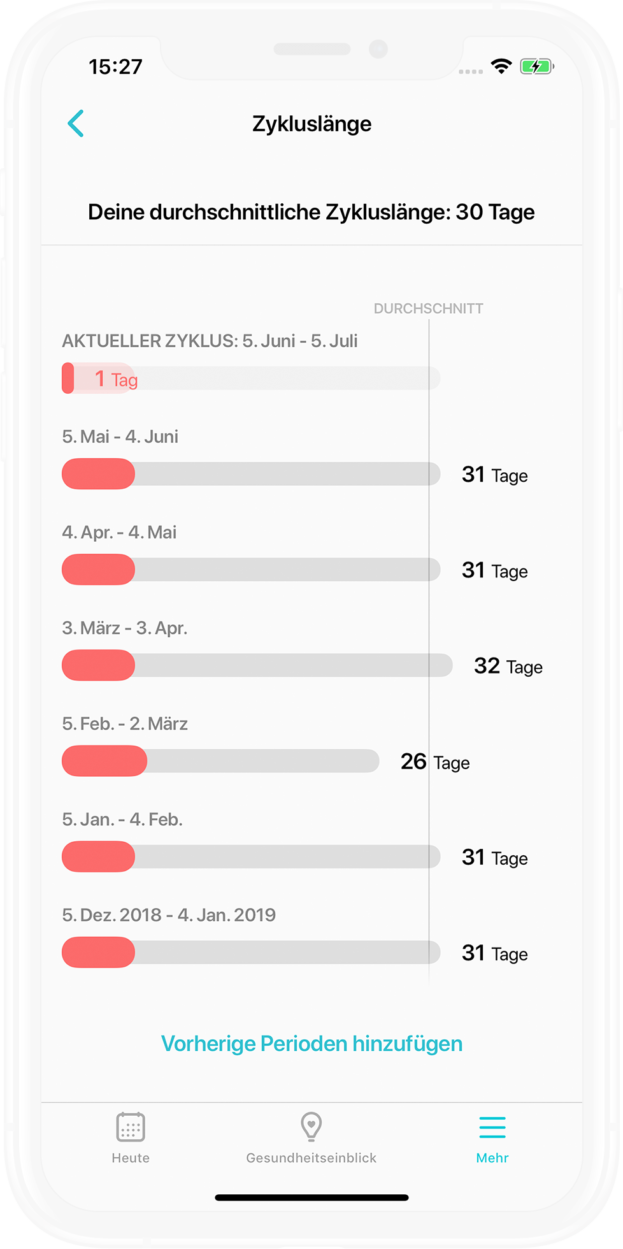
Task: Select the 5. Jan. - 4. Feb. cycle bar
Action: [251, 857]
